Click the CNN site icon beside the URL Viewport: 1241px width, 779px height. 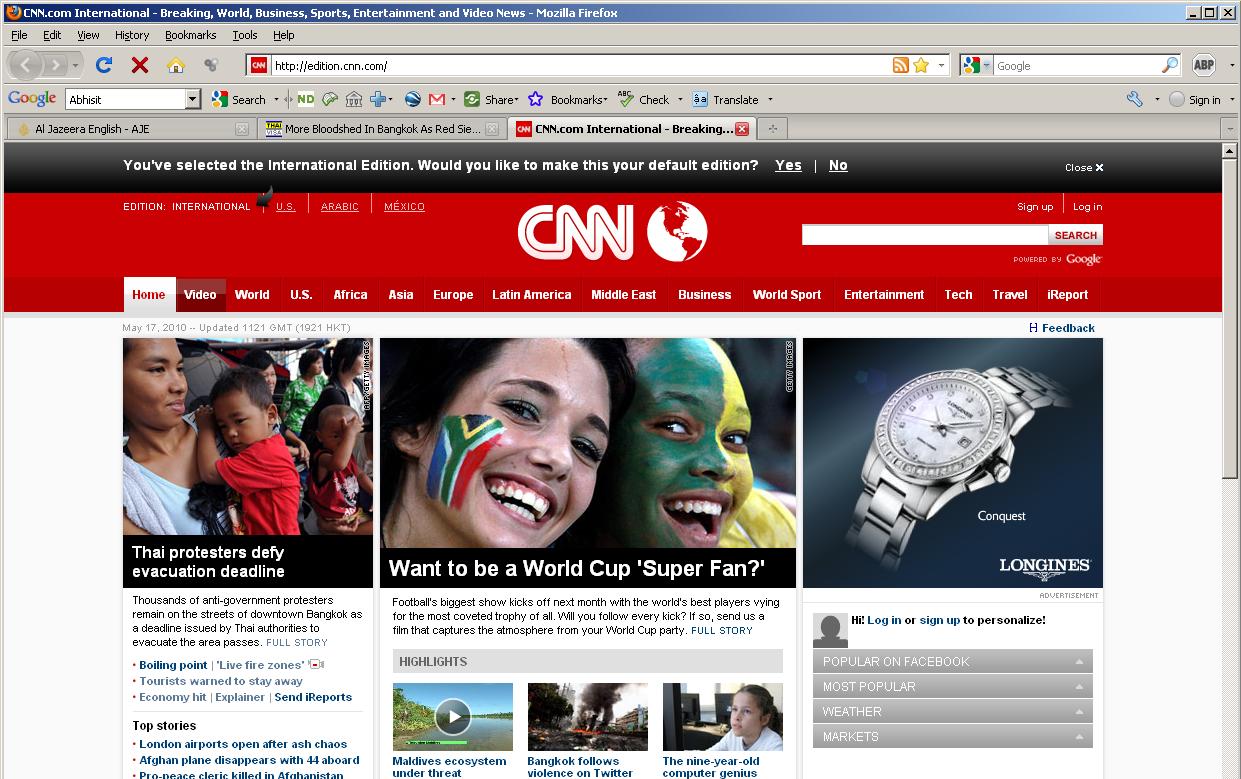(259, 65)
